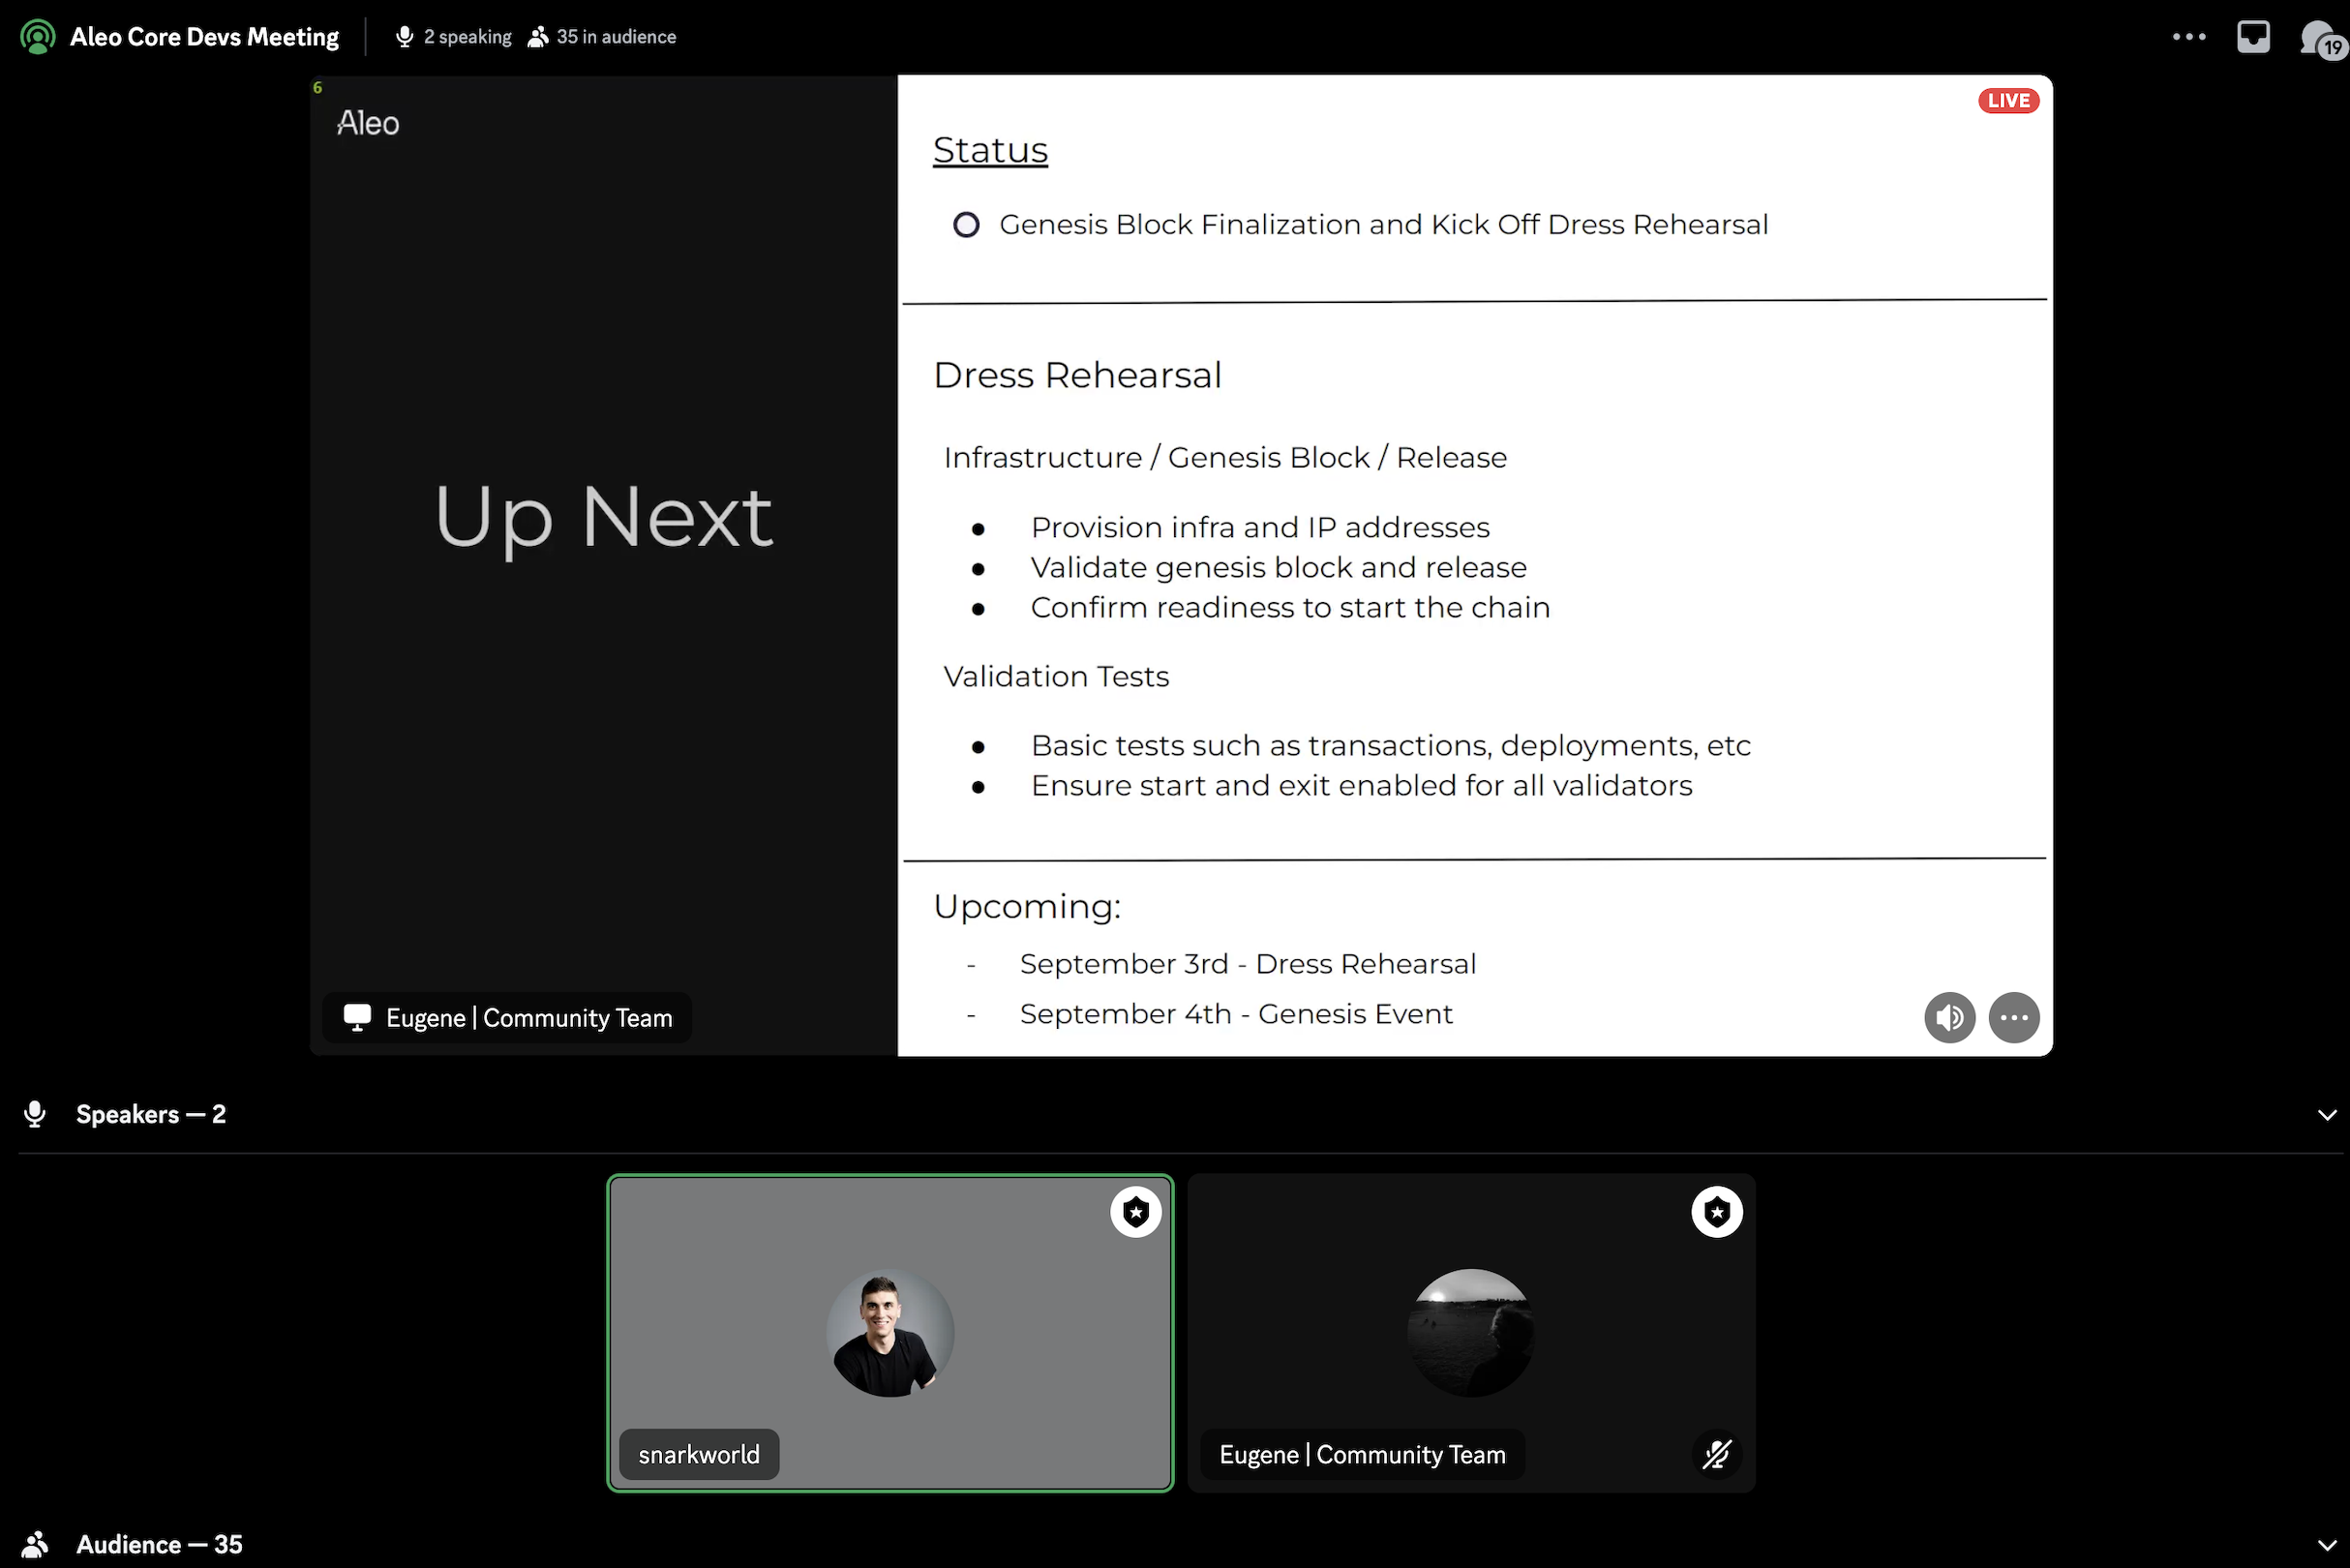Click the 'Up Next' slide panel text
2350x1568 pixels.
(603, 519)
